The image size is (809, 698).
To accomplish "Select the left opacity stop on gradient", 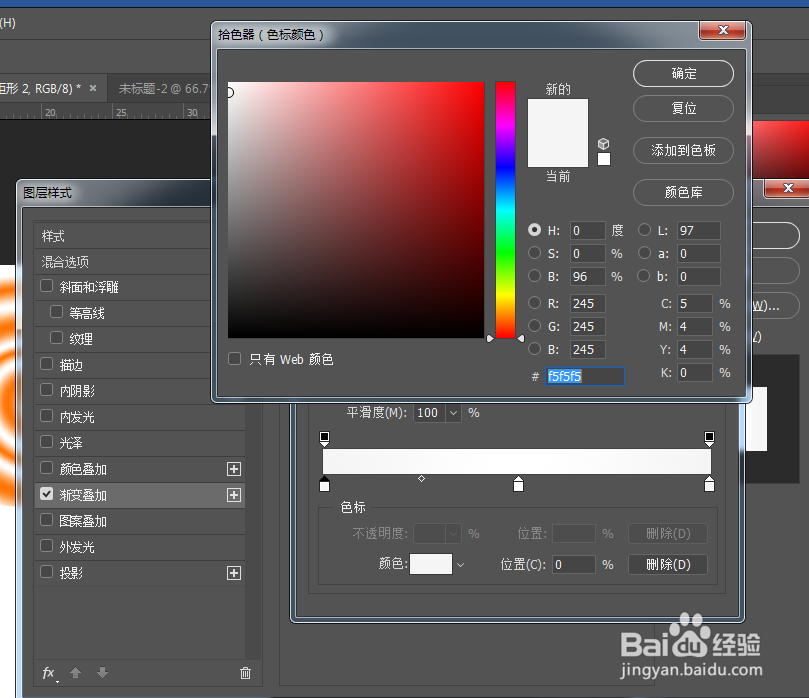I will 324,439.
